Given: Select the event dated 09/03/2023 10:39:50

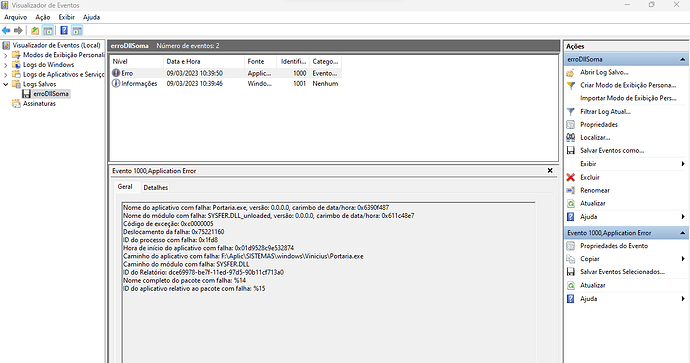Looking at the screenshot, I should 226,73.
